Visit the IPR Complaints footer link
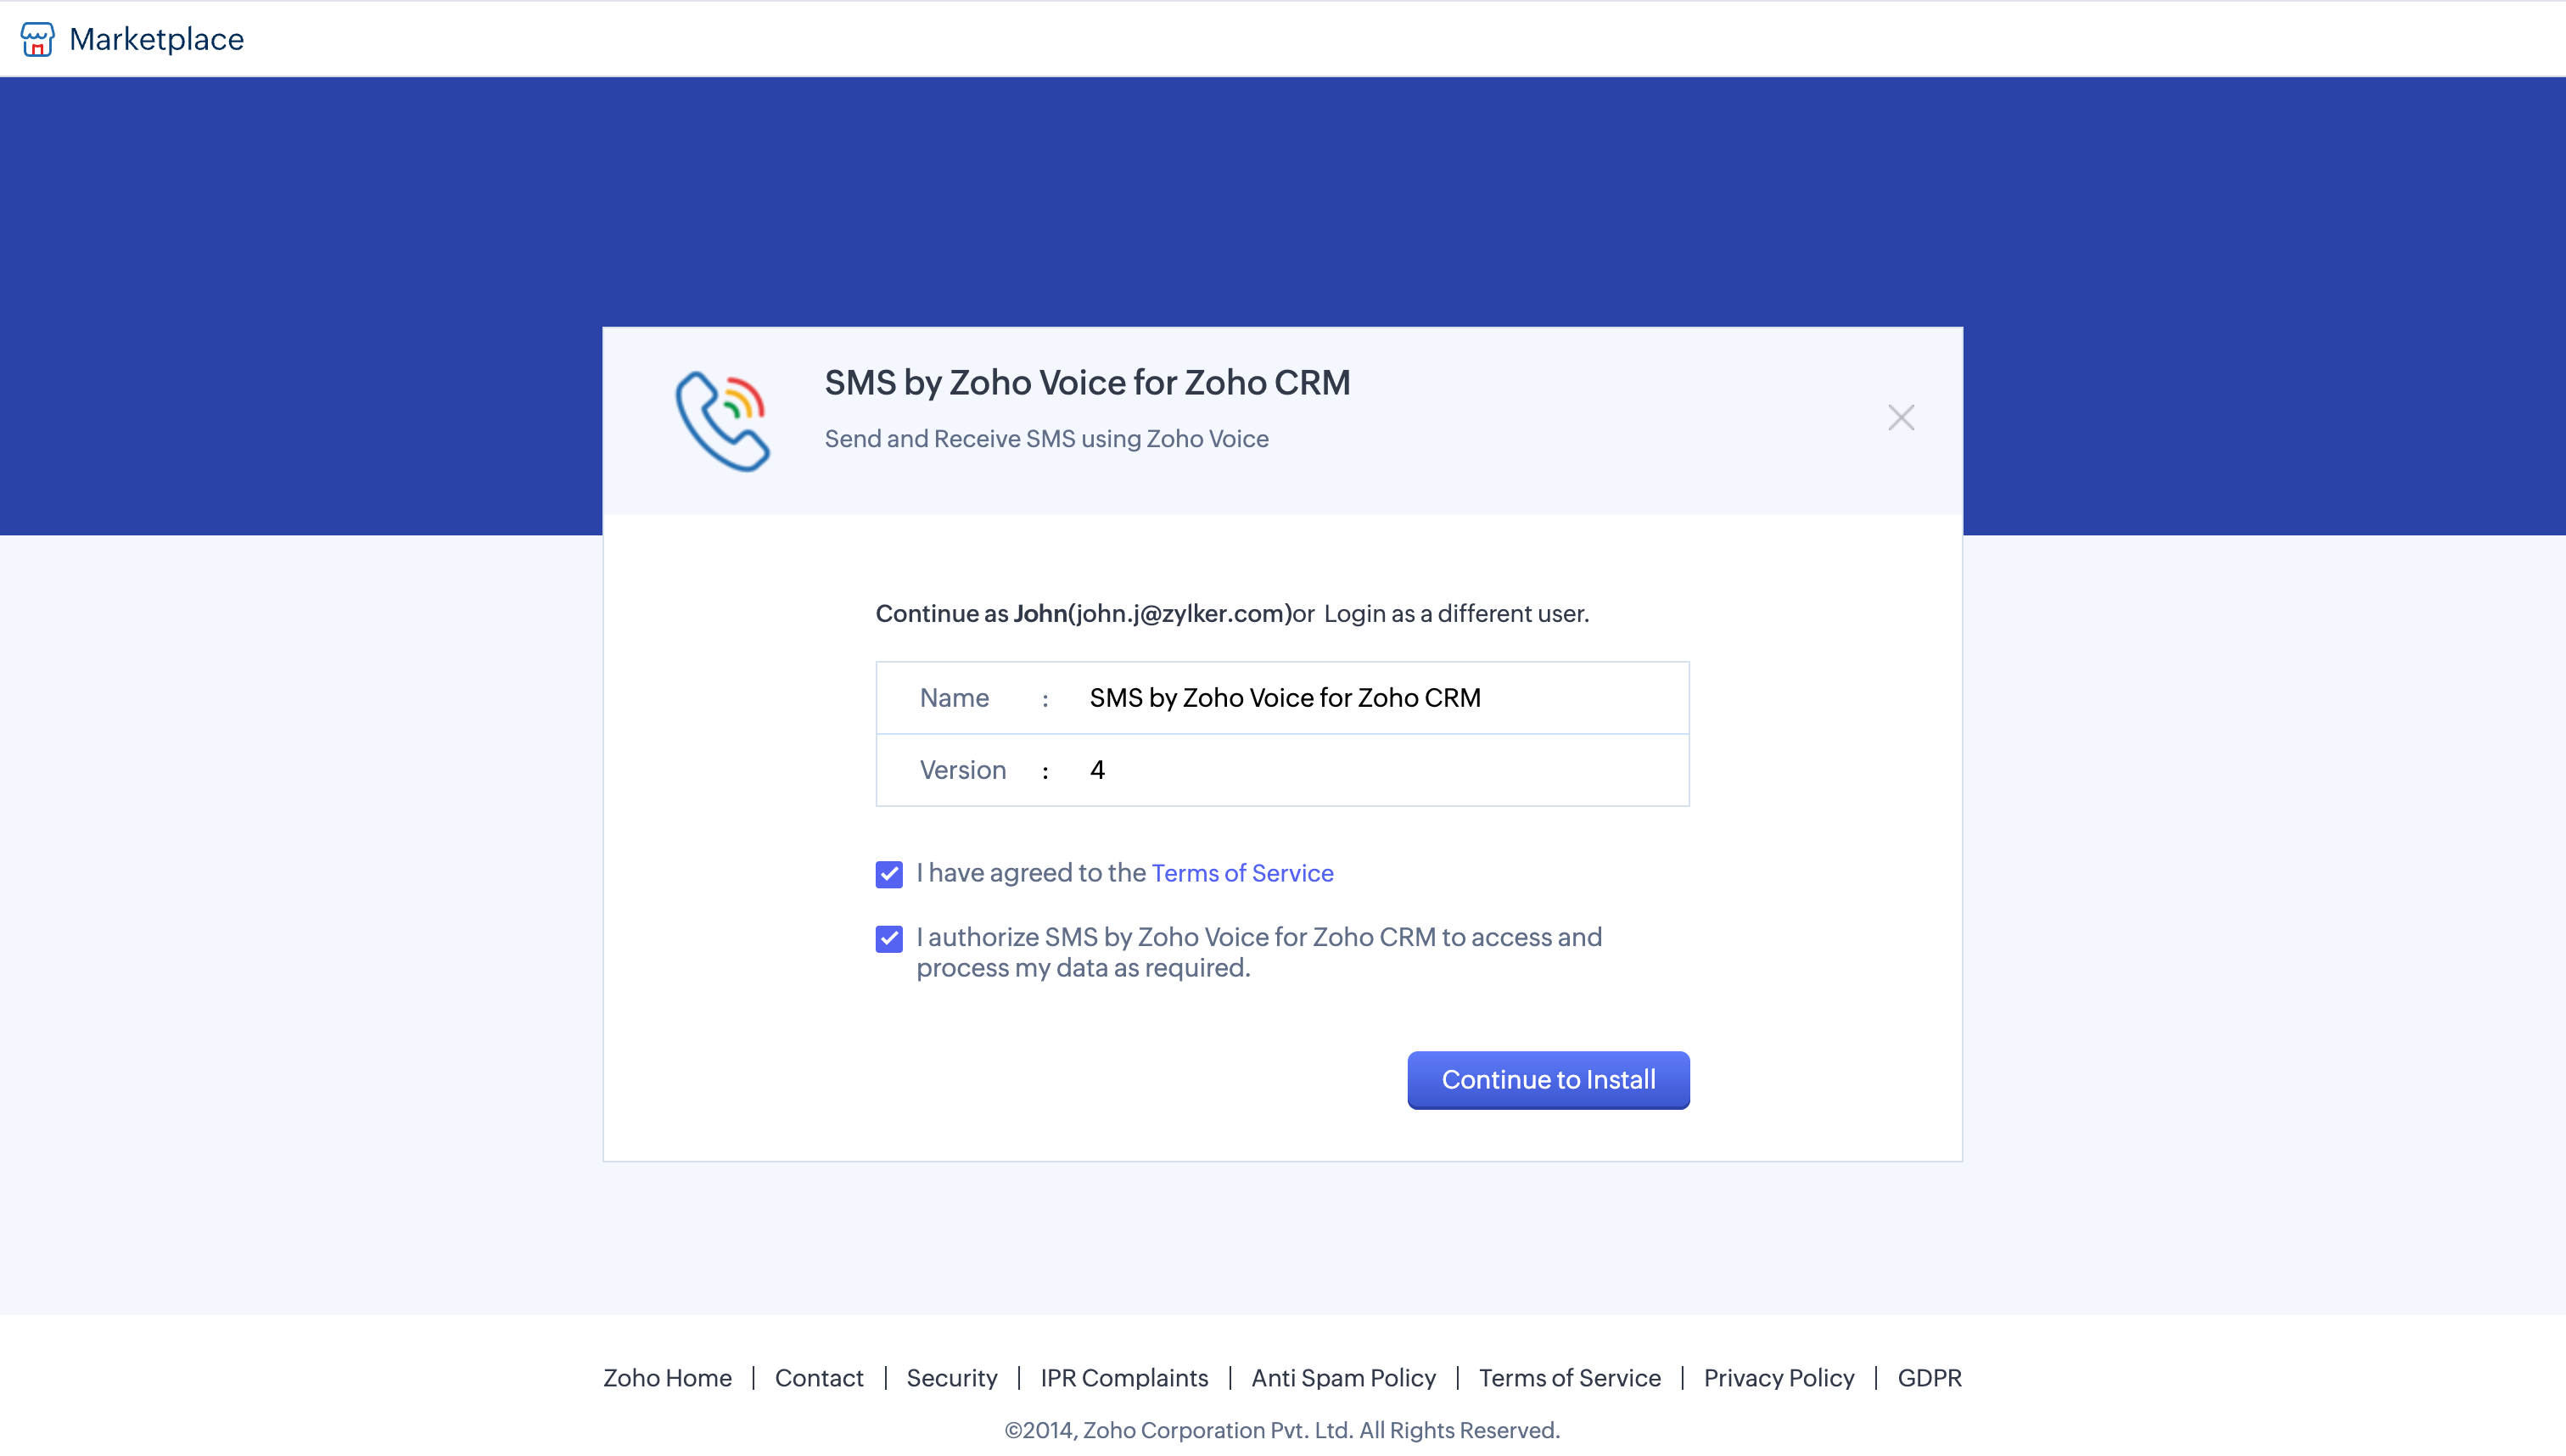 click(1124, 1377)
